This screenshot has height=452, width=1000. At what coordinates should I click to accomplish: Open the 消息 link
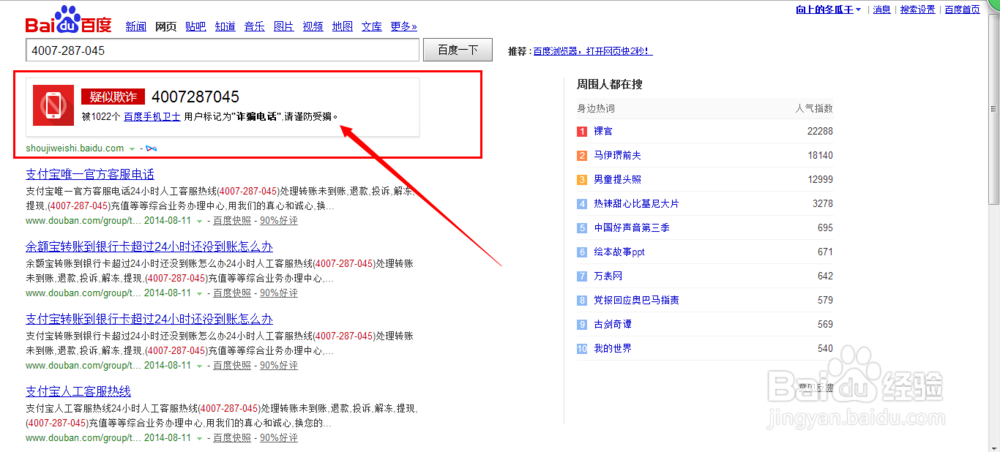pos(882,10)
